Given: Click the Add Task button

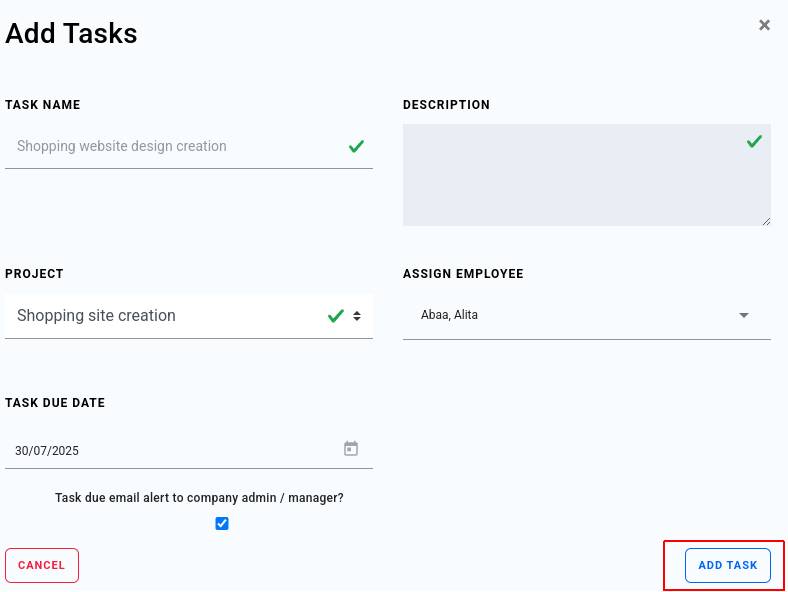Looking at the screenshot, I should tap(728, 565).
